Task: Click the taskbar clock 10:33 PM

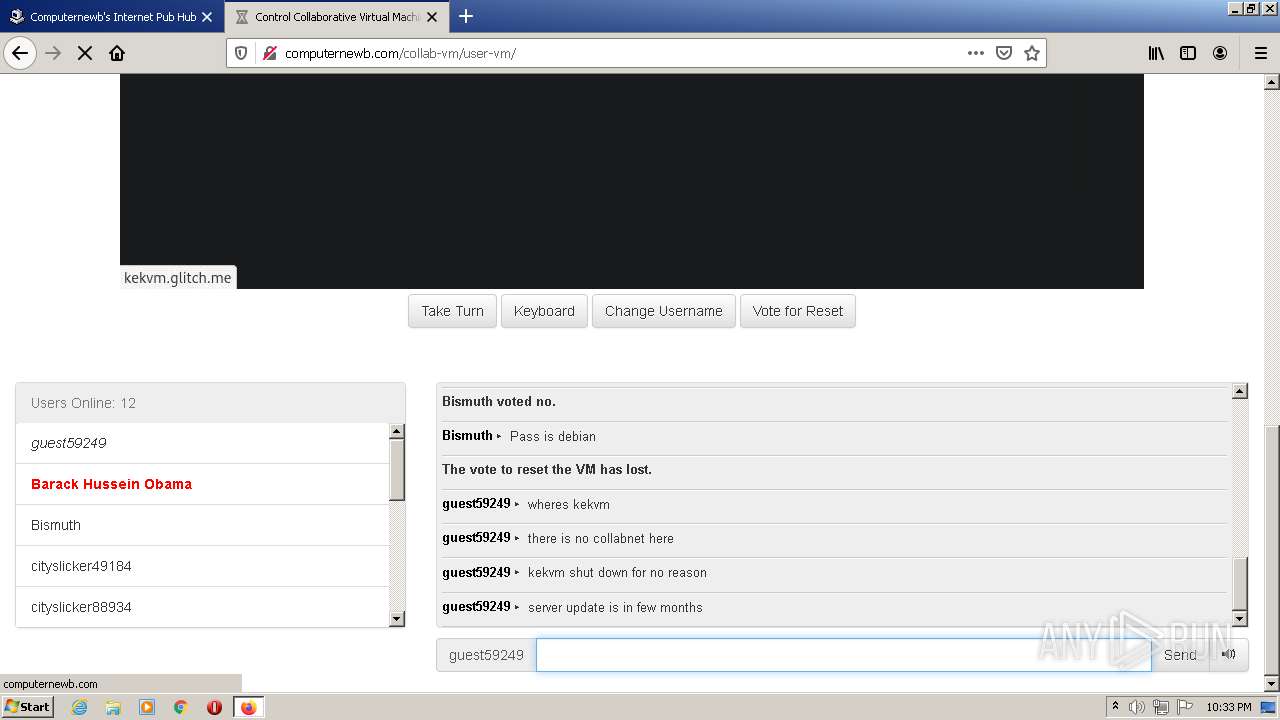Action: click(1228, 707)
